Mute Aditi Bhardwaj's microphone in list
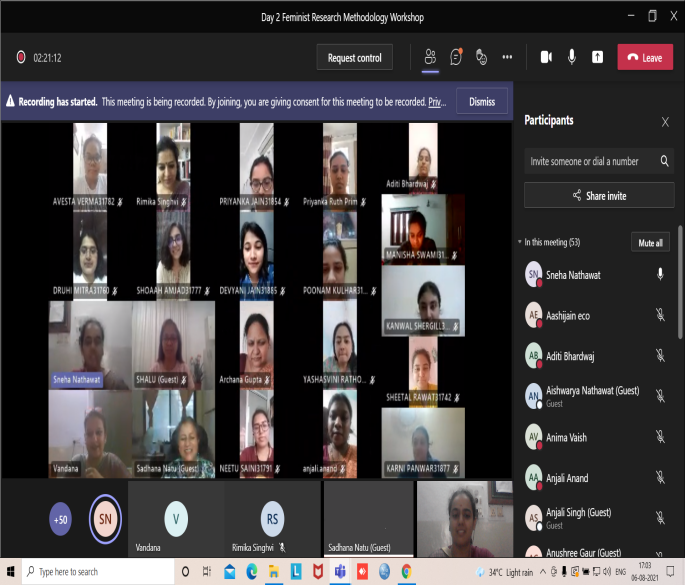The width and height of the screenshot is (685, 585). click(x=660, y=354)
